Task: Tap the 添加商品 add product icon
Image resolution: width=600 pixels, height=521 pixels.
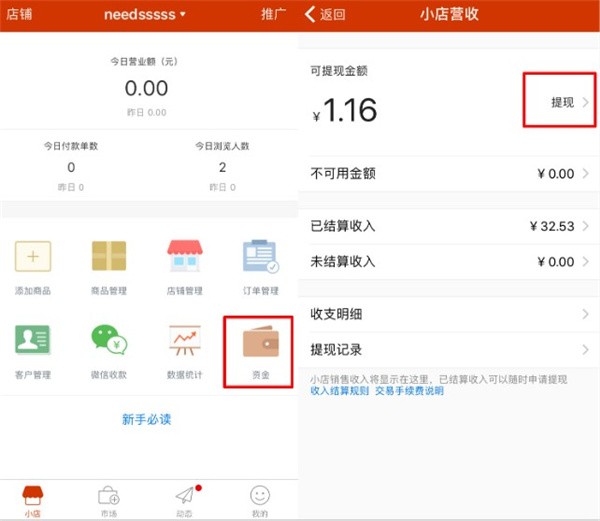Action: 34,256
